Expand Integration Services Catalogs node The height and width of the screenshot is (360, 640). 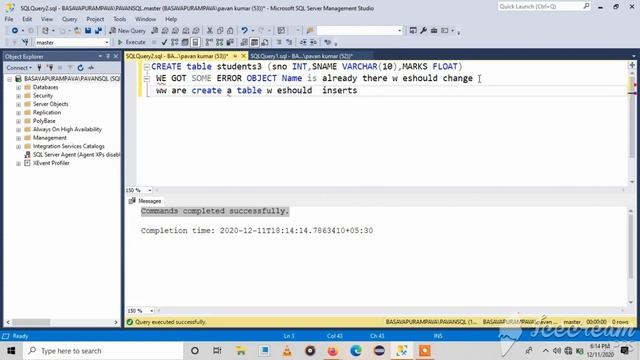pos(18,146)
